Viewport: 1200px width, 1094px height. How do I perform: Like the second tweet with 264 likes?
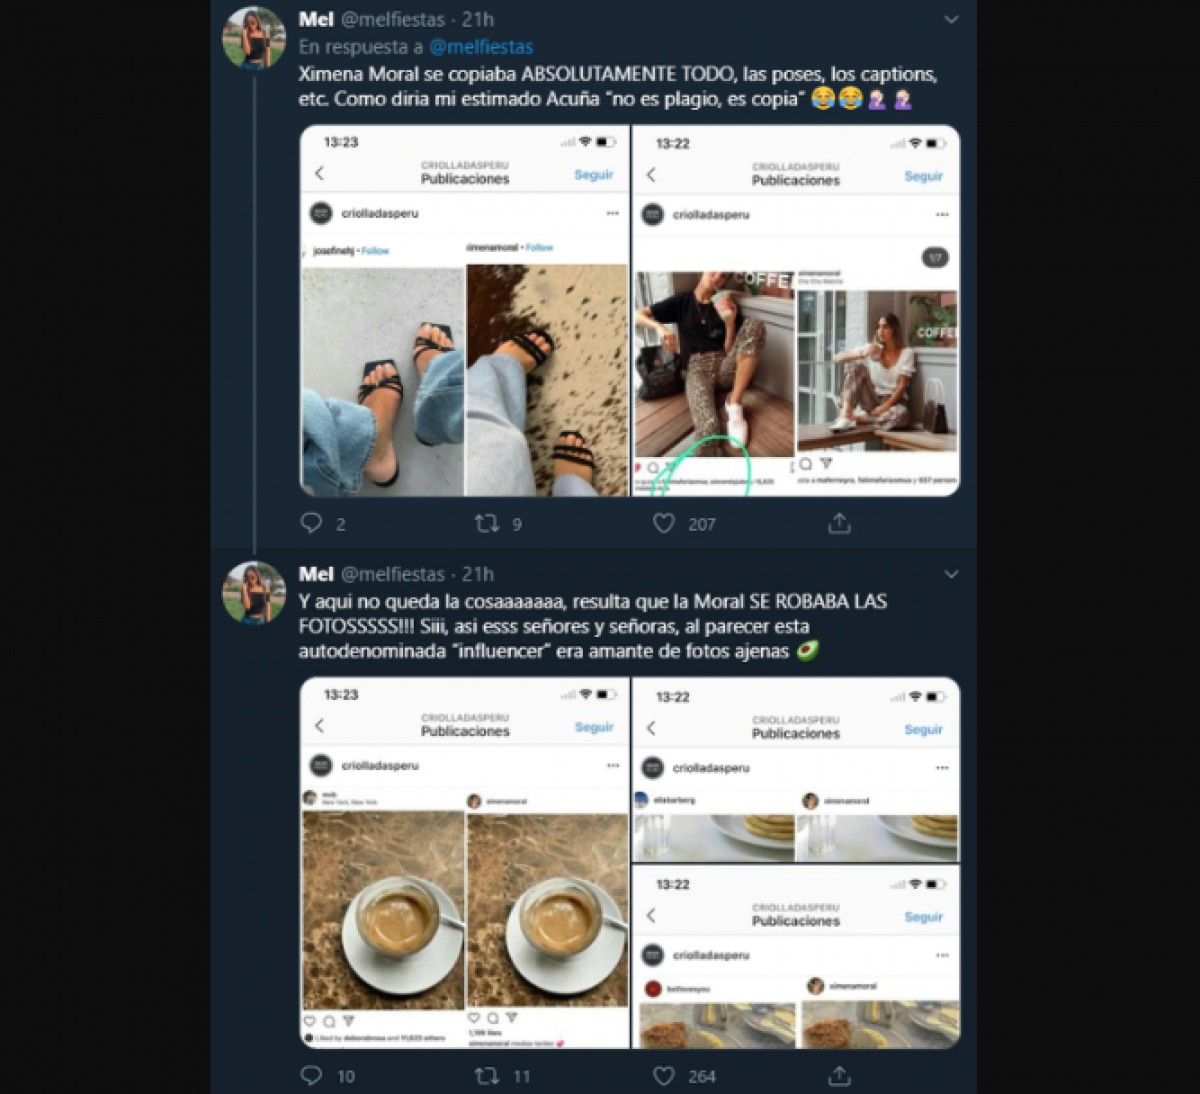(x=664, y=1075)
